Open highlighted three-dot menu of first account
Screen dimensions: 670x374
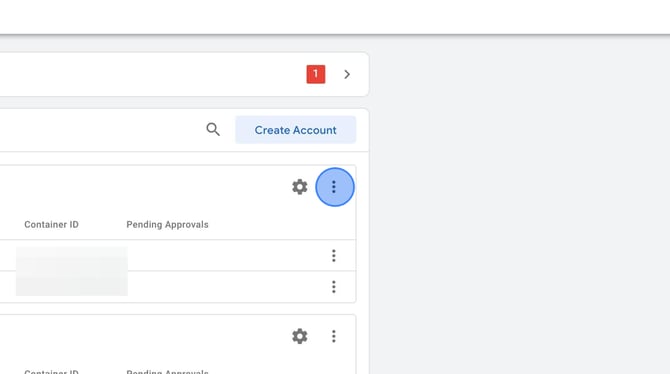pos(335,187)
